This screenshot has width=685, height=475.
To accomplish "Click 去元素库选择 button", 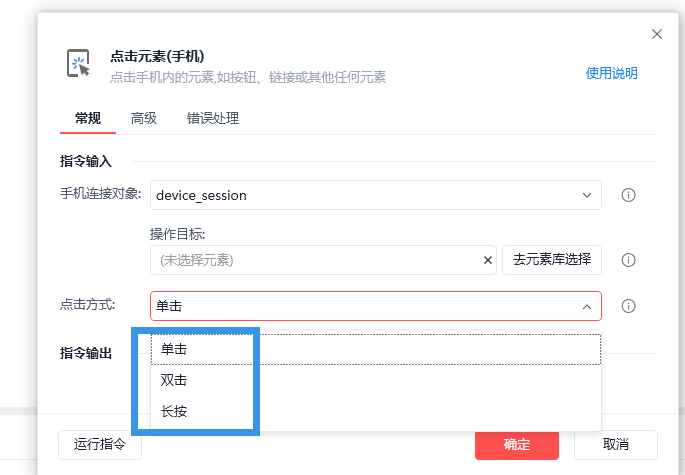I will pos(552,260).
